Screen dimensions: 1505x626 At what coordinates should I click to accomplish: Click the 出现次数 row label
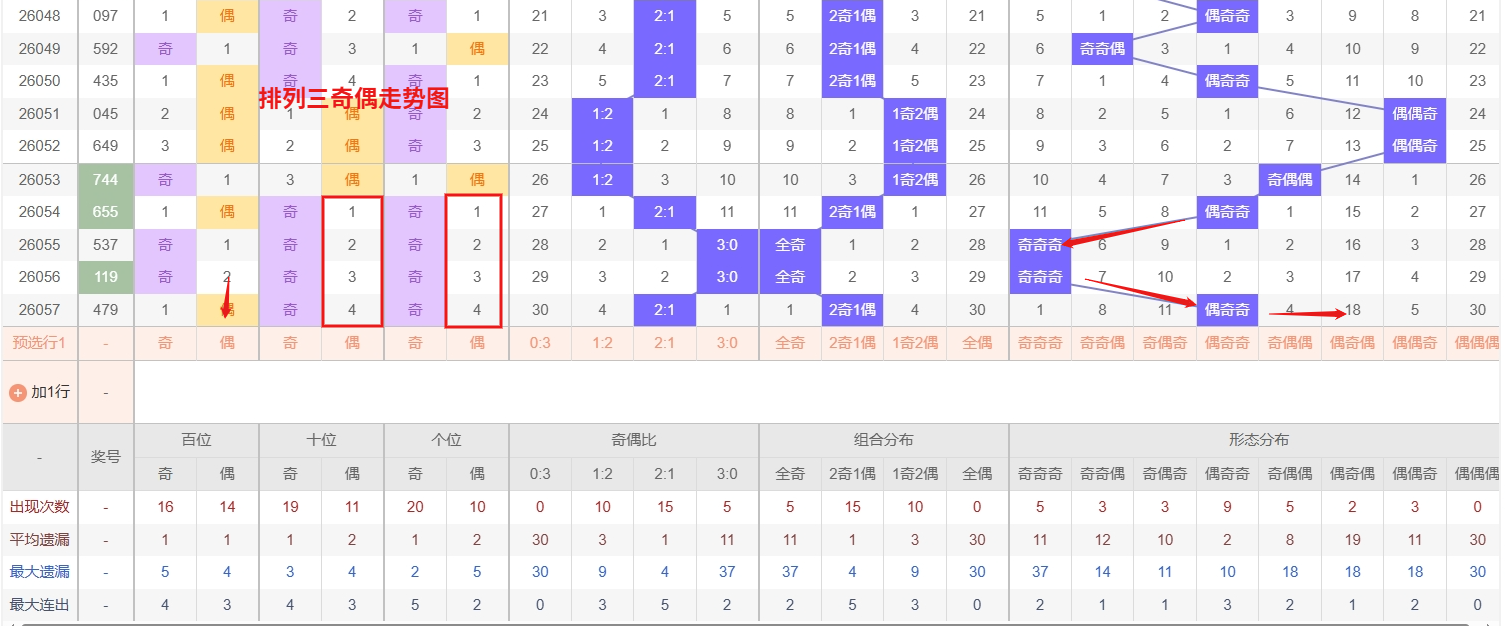(39, 507)
